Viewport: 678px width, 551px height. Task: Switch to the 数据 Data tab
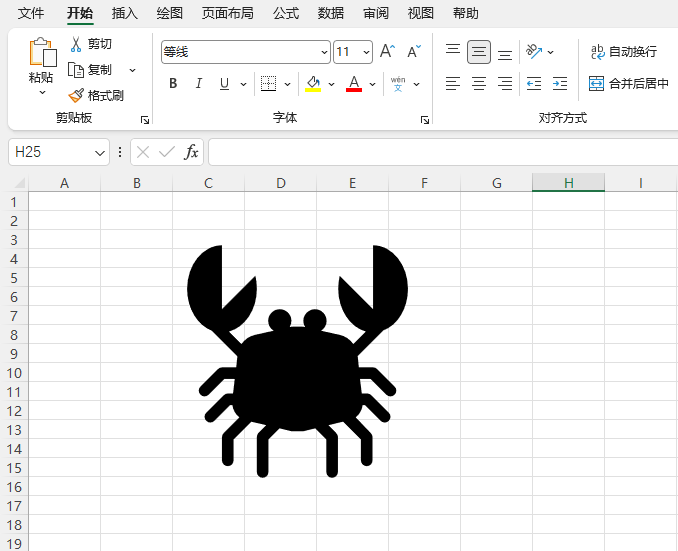pyautogui.click(x=331, y=13)
